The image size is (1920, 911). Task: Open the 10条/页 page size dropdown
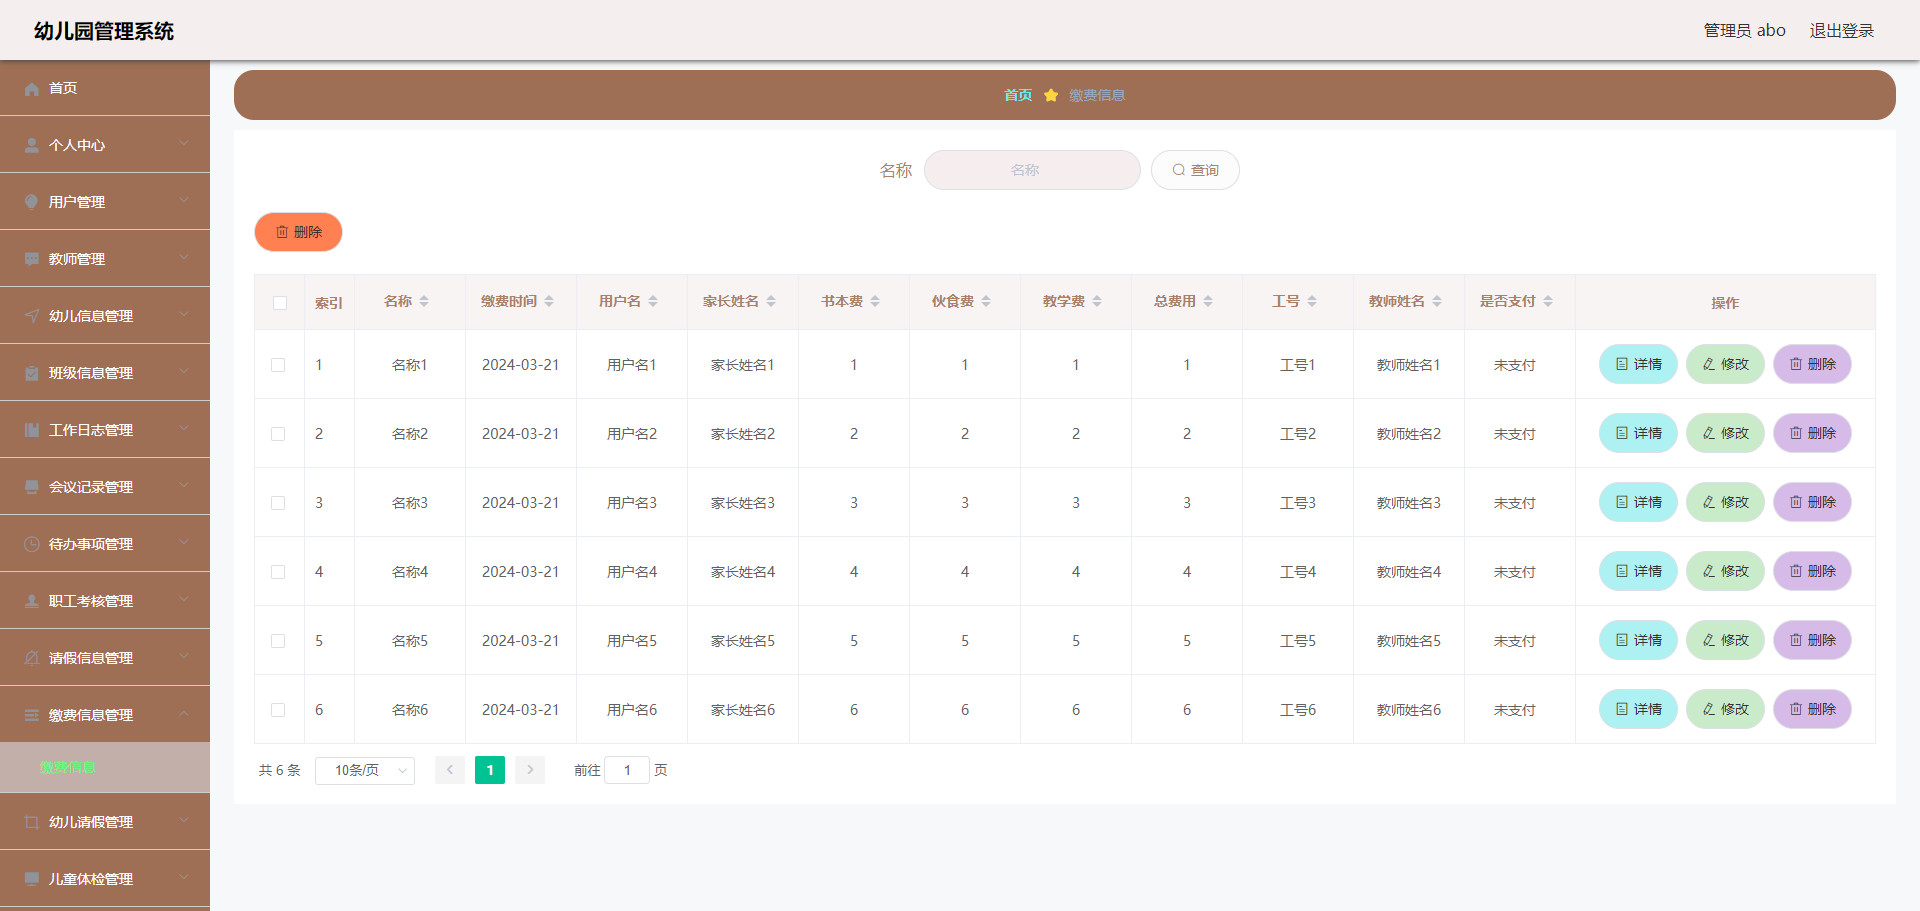365,771
